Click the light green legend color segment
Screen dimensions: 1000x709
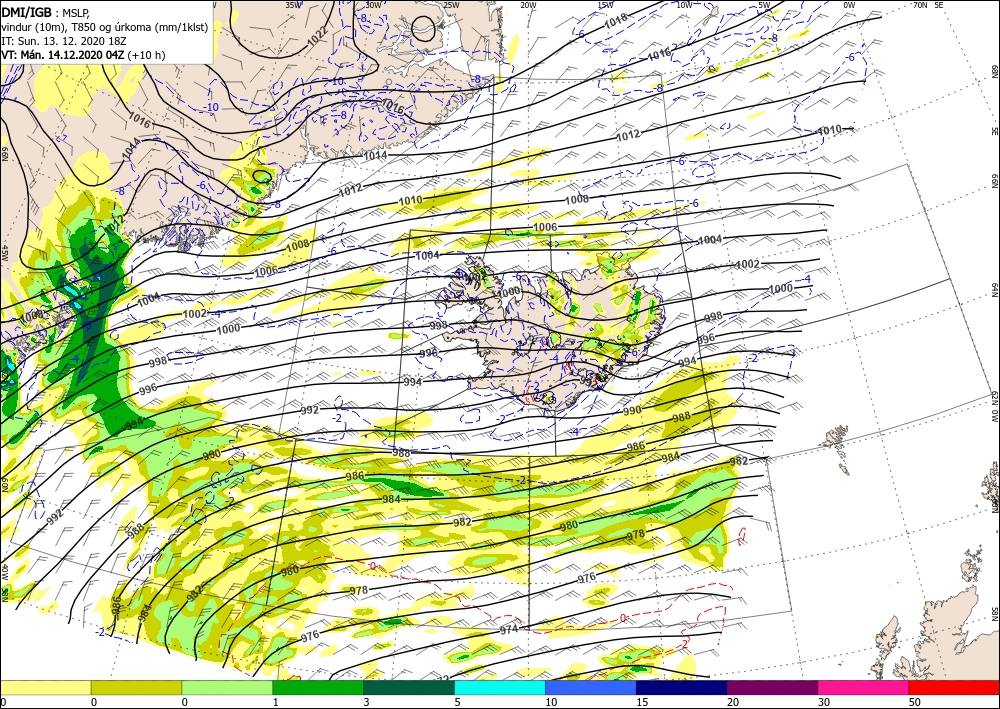click(227, 687)
